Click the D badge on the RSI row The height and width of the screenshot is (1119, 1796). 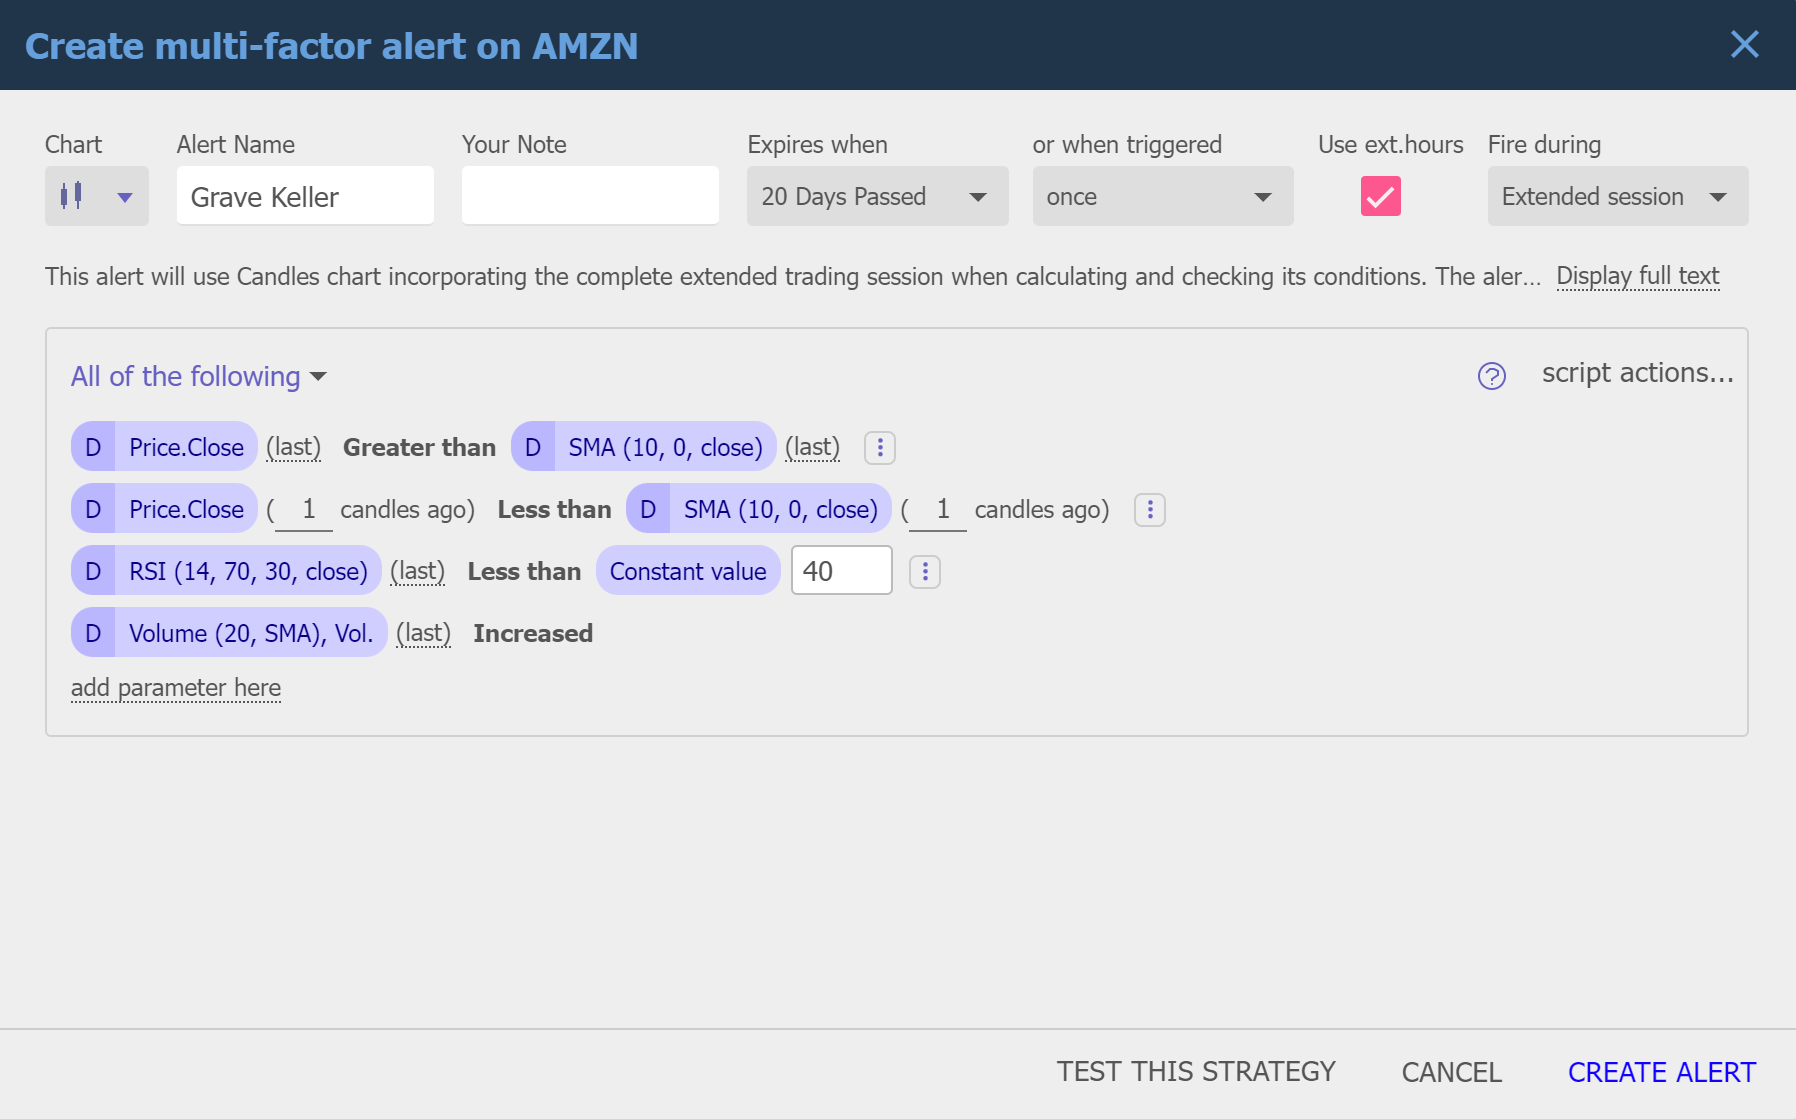93,571
